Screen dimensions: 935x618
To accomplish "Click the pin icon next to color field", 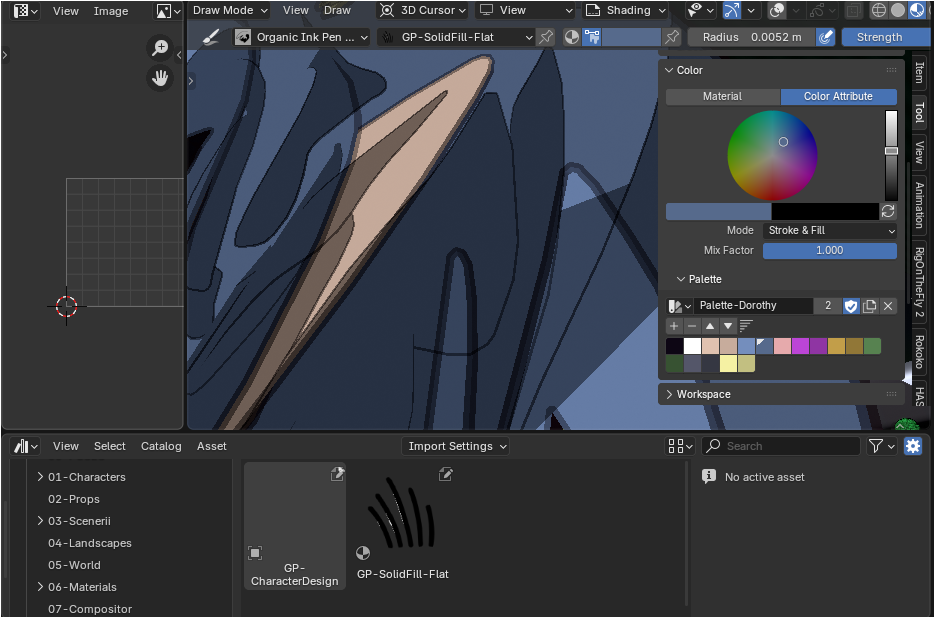I will (672, 37).
